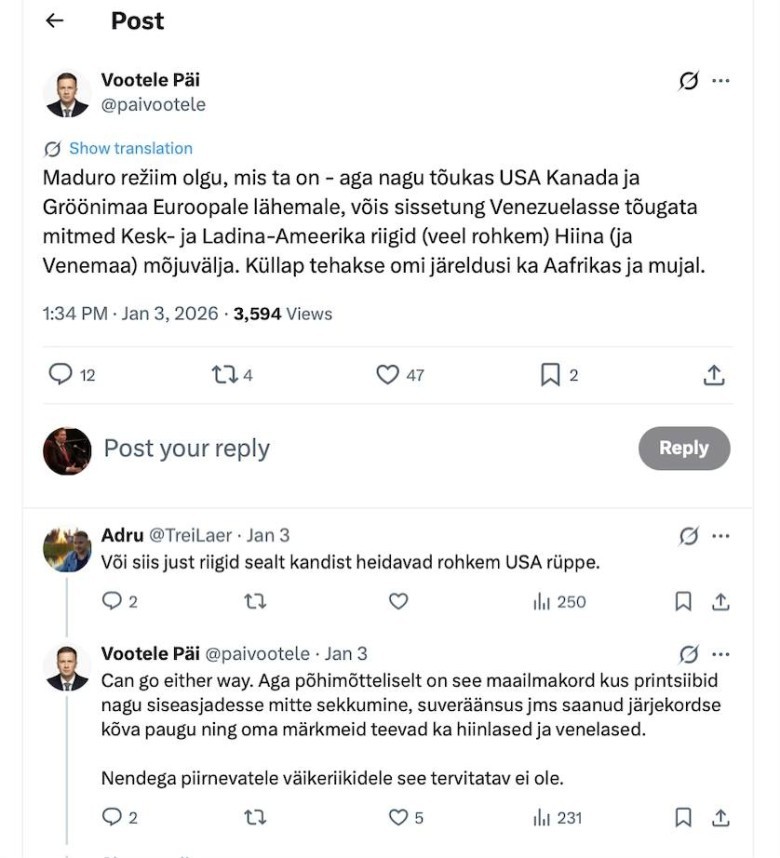
Task: Open the more options menu on Adru's reply
Action: coord(721,536)
